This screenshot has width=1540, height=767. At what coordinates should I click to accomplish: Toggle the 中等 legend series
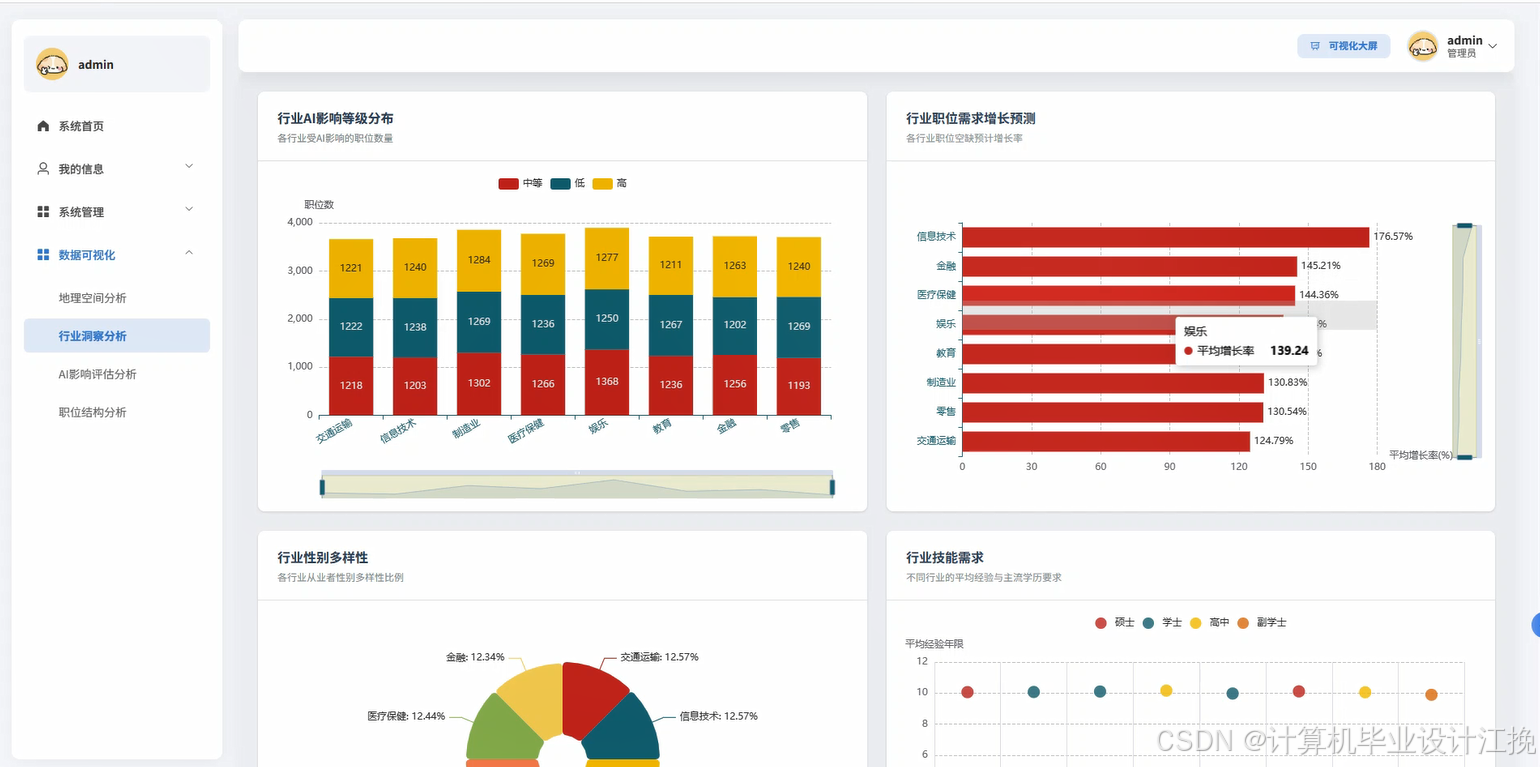tap(520, 184)
